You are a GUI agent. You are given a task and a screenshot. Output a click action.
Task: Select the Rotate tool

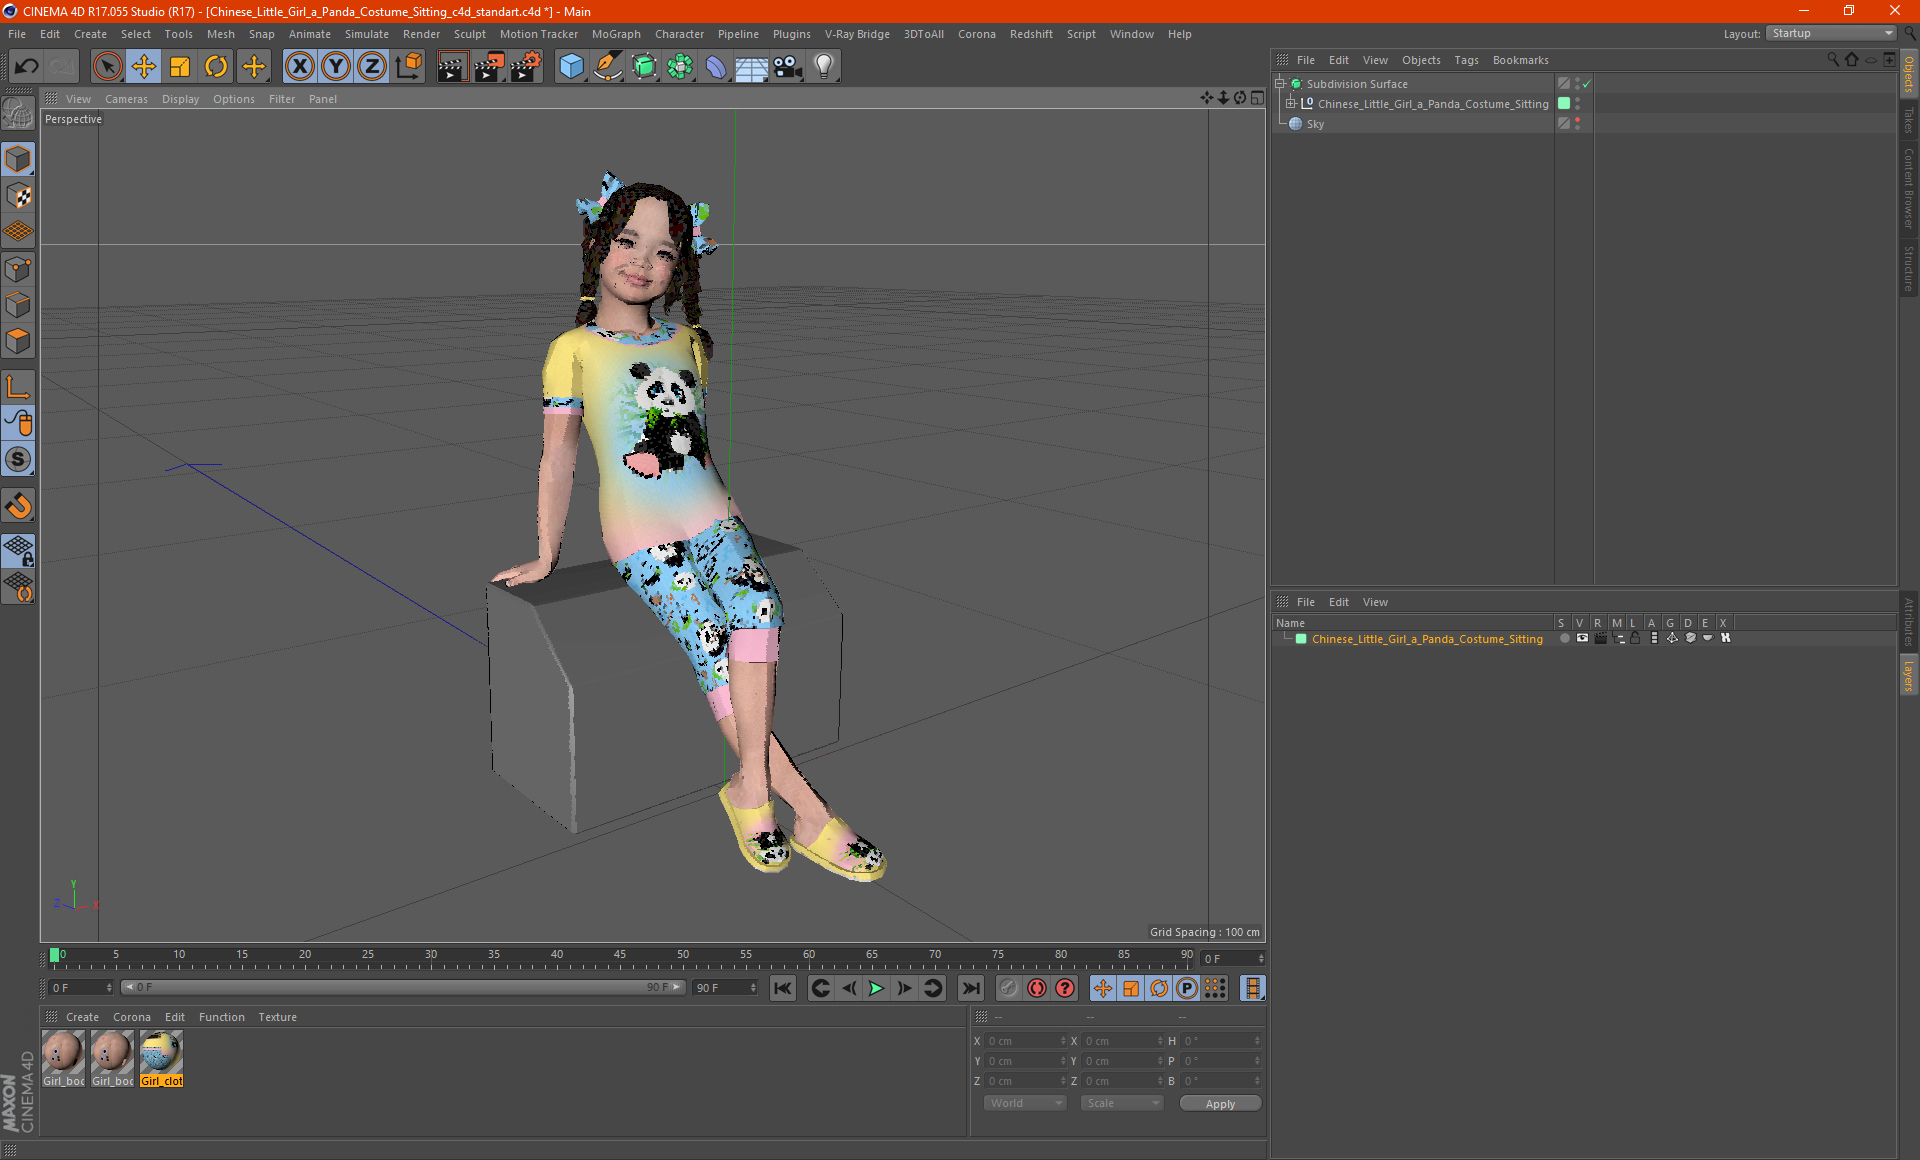216,67
